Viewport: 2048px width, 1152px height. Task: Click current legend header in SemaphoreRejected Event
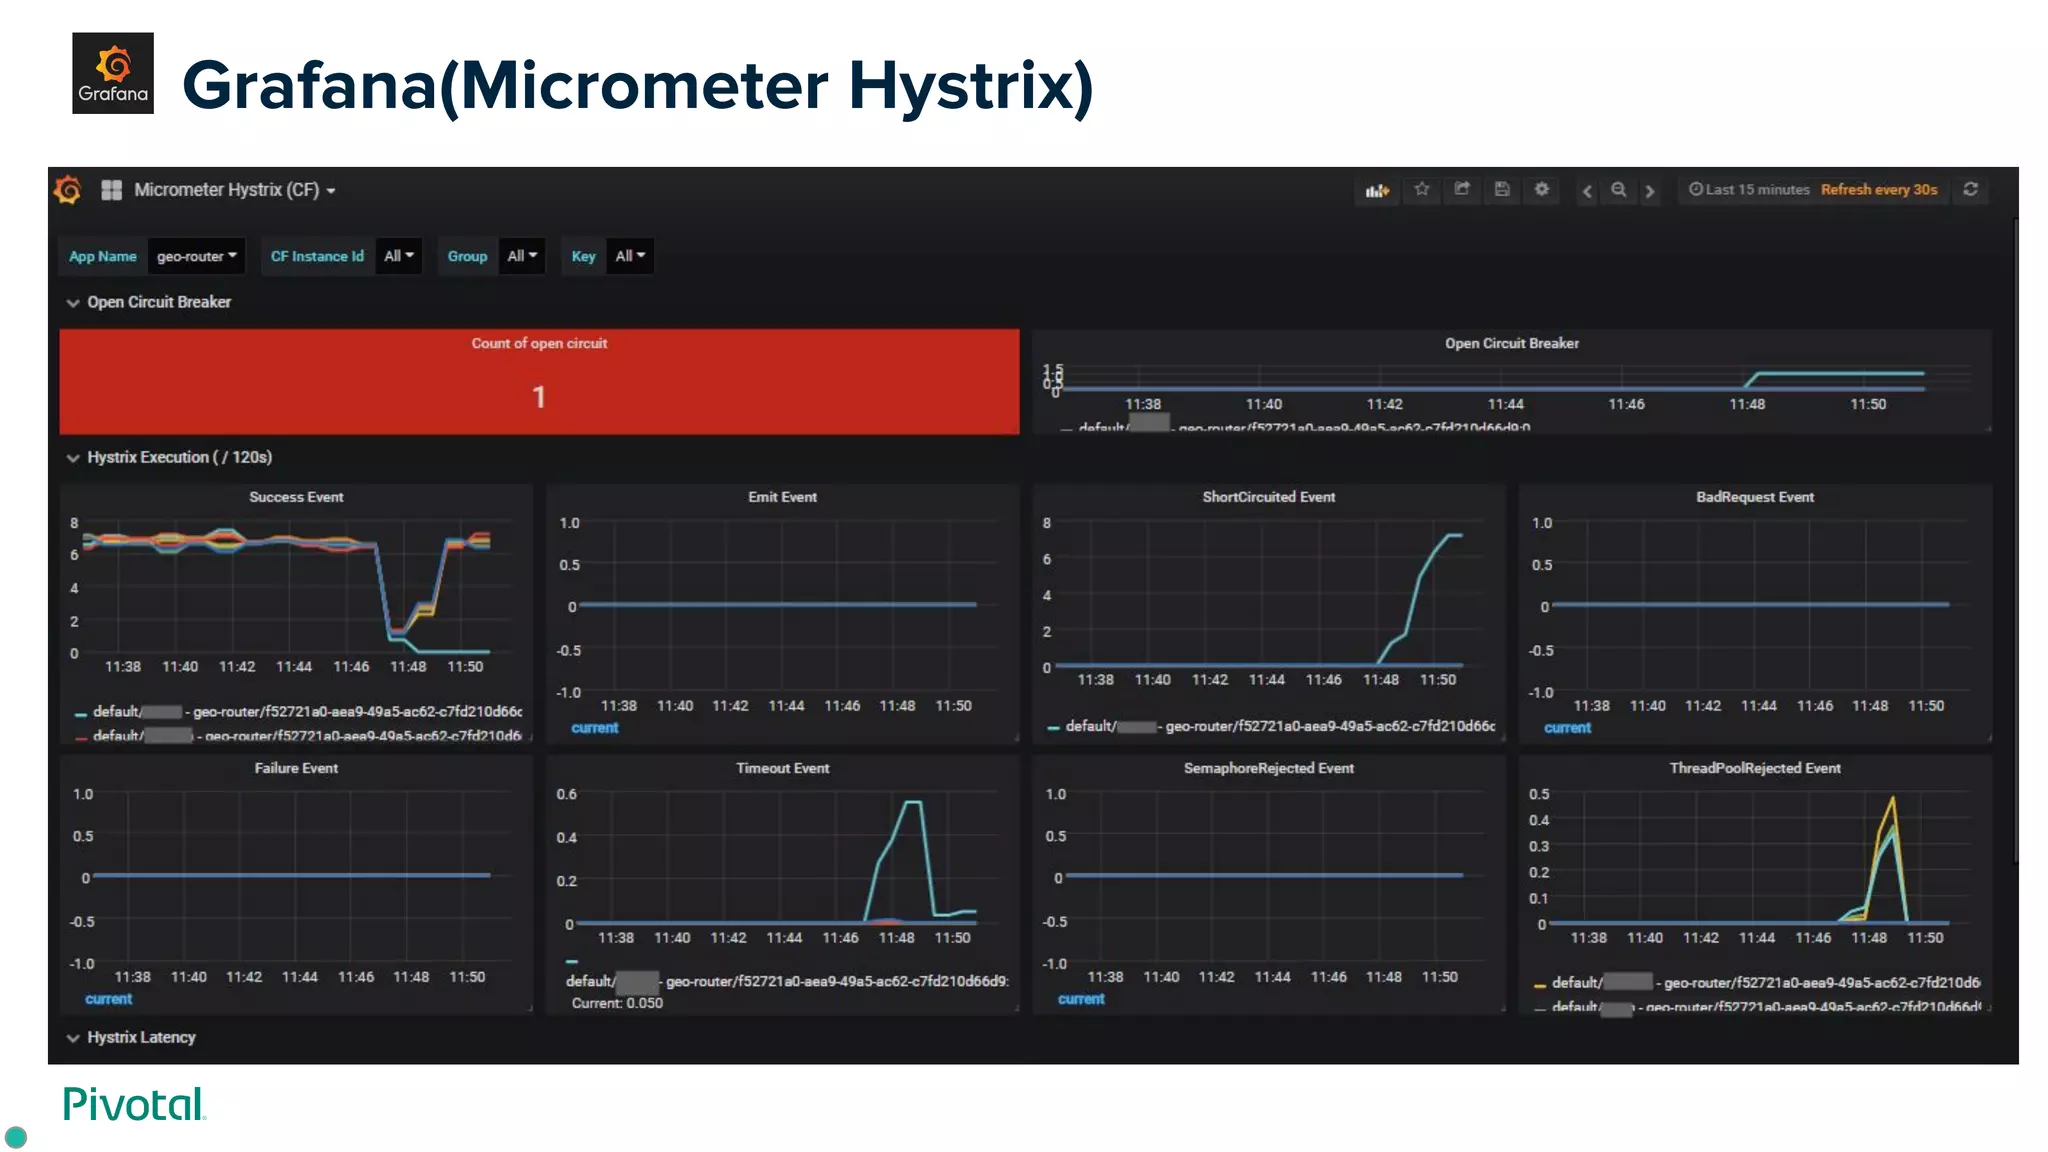(x=1081, y=999)
